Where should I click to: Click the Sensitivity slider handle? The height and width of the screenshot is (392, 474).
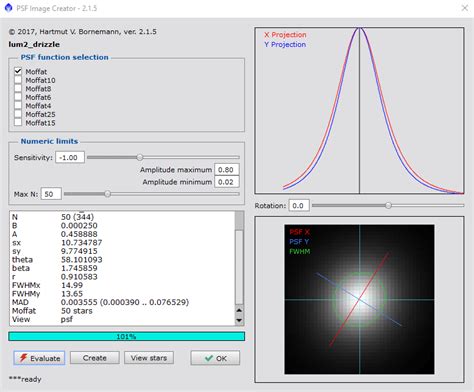click(140, 157)
